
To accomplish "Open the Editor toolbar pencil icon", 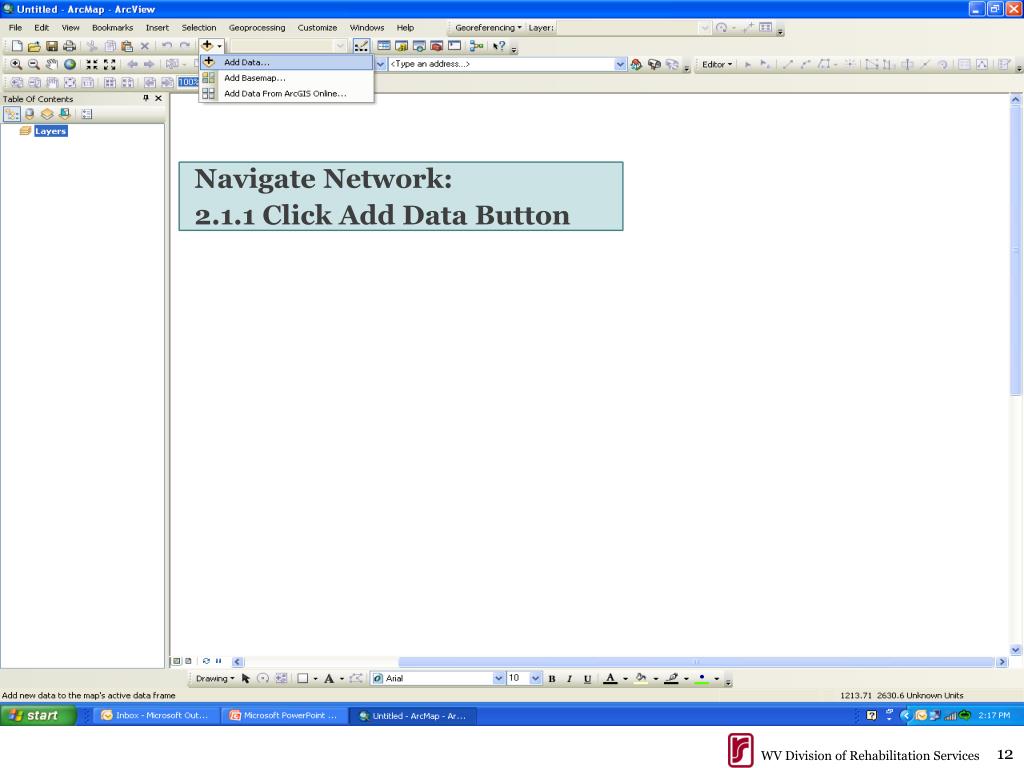I will pyautogui.click(x=360, y=46).
